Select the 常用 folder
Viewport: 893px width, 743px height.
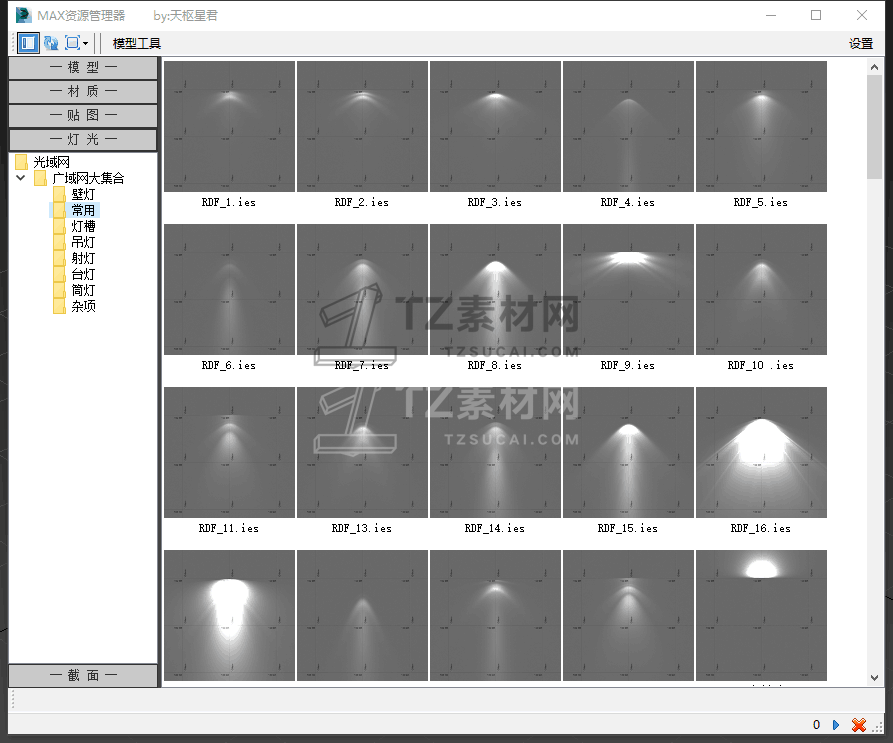(x=83, y=210)
